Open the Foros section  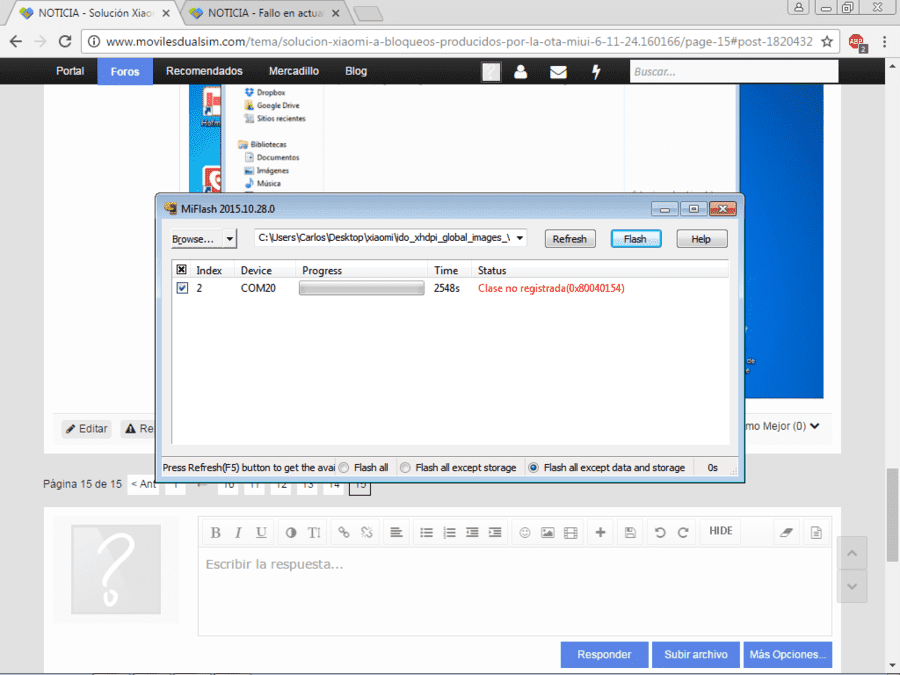point(125,71)
